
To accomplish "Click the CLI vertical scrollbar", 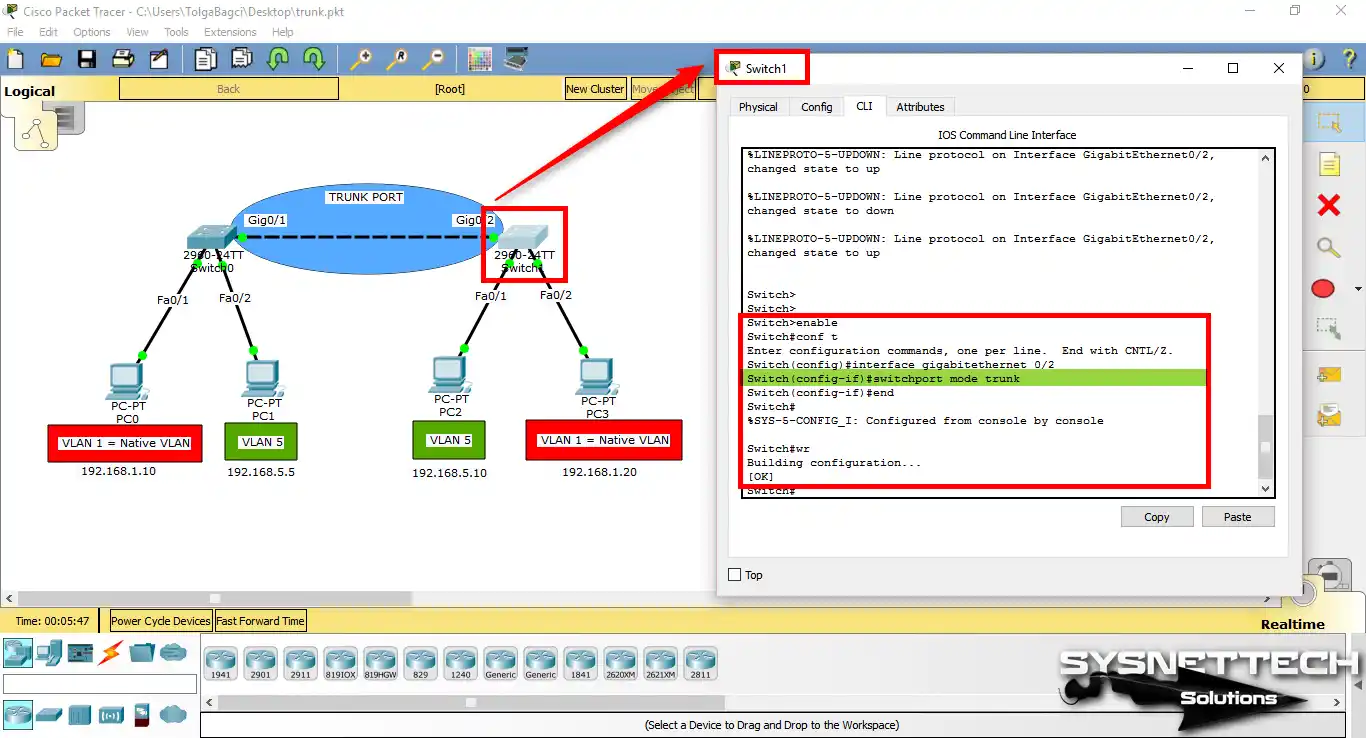I will click(x=1266, y=322).
